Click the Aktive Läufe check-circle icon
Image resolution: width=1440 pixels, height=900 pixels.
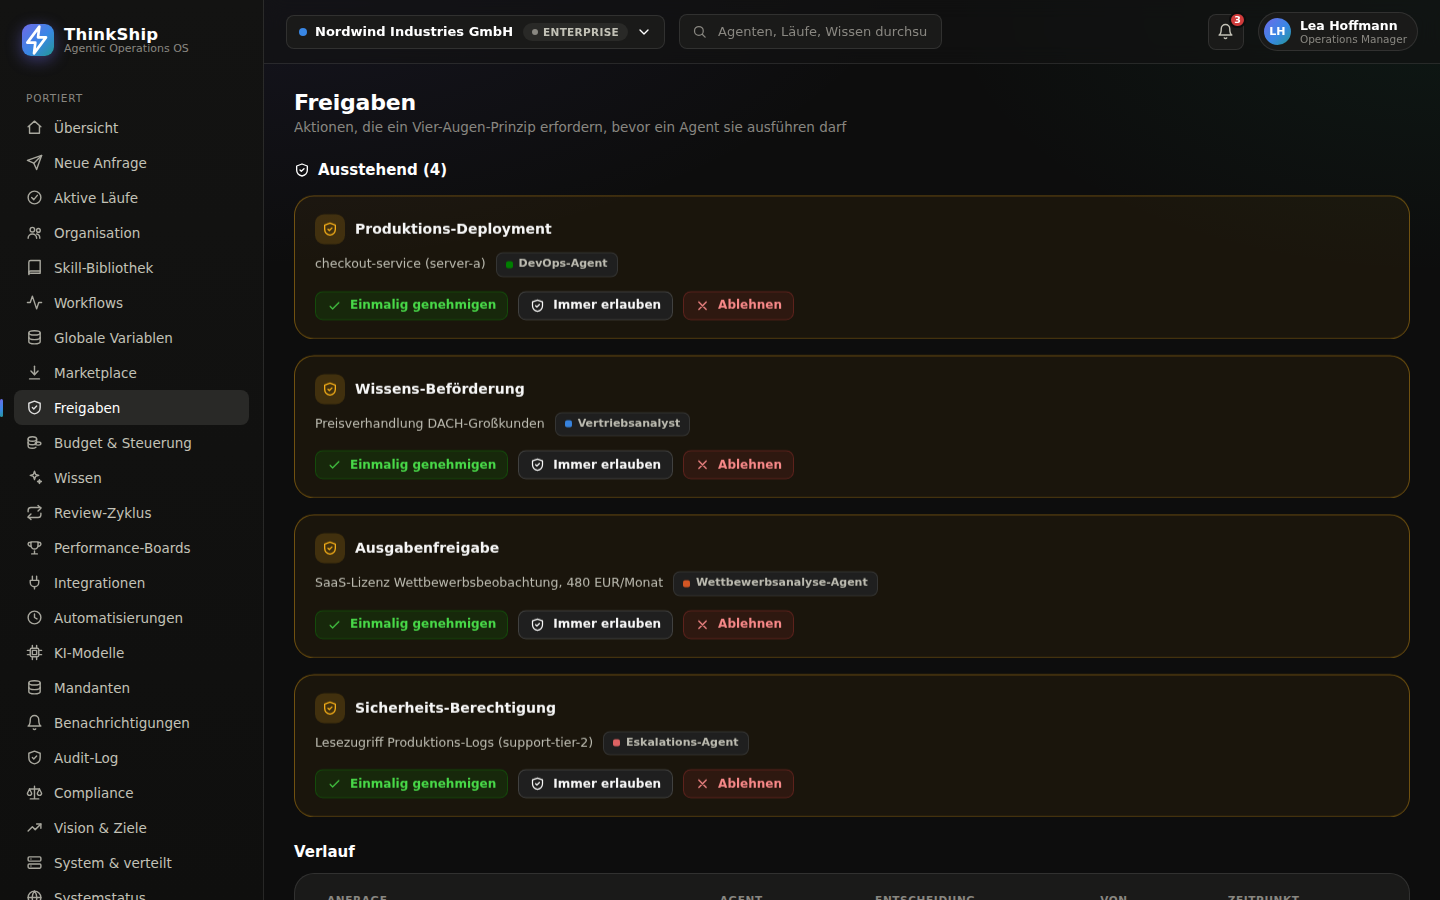[35, 198]
